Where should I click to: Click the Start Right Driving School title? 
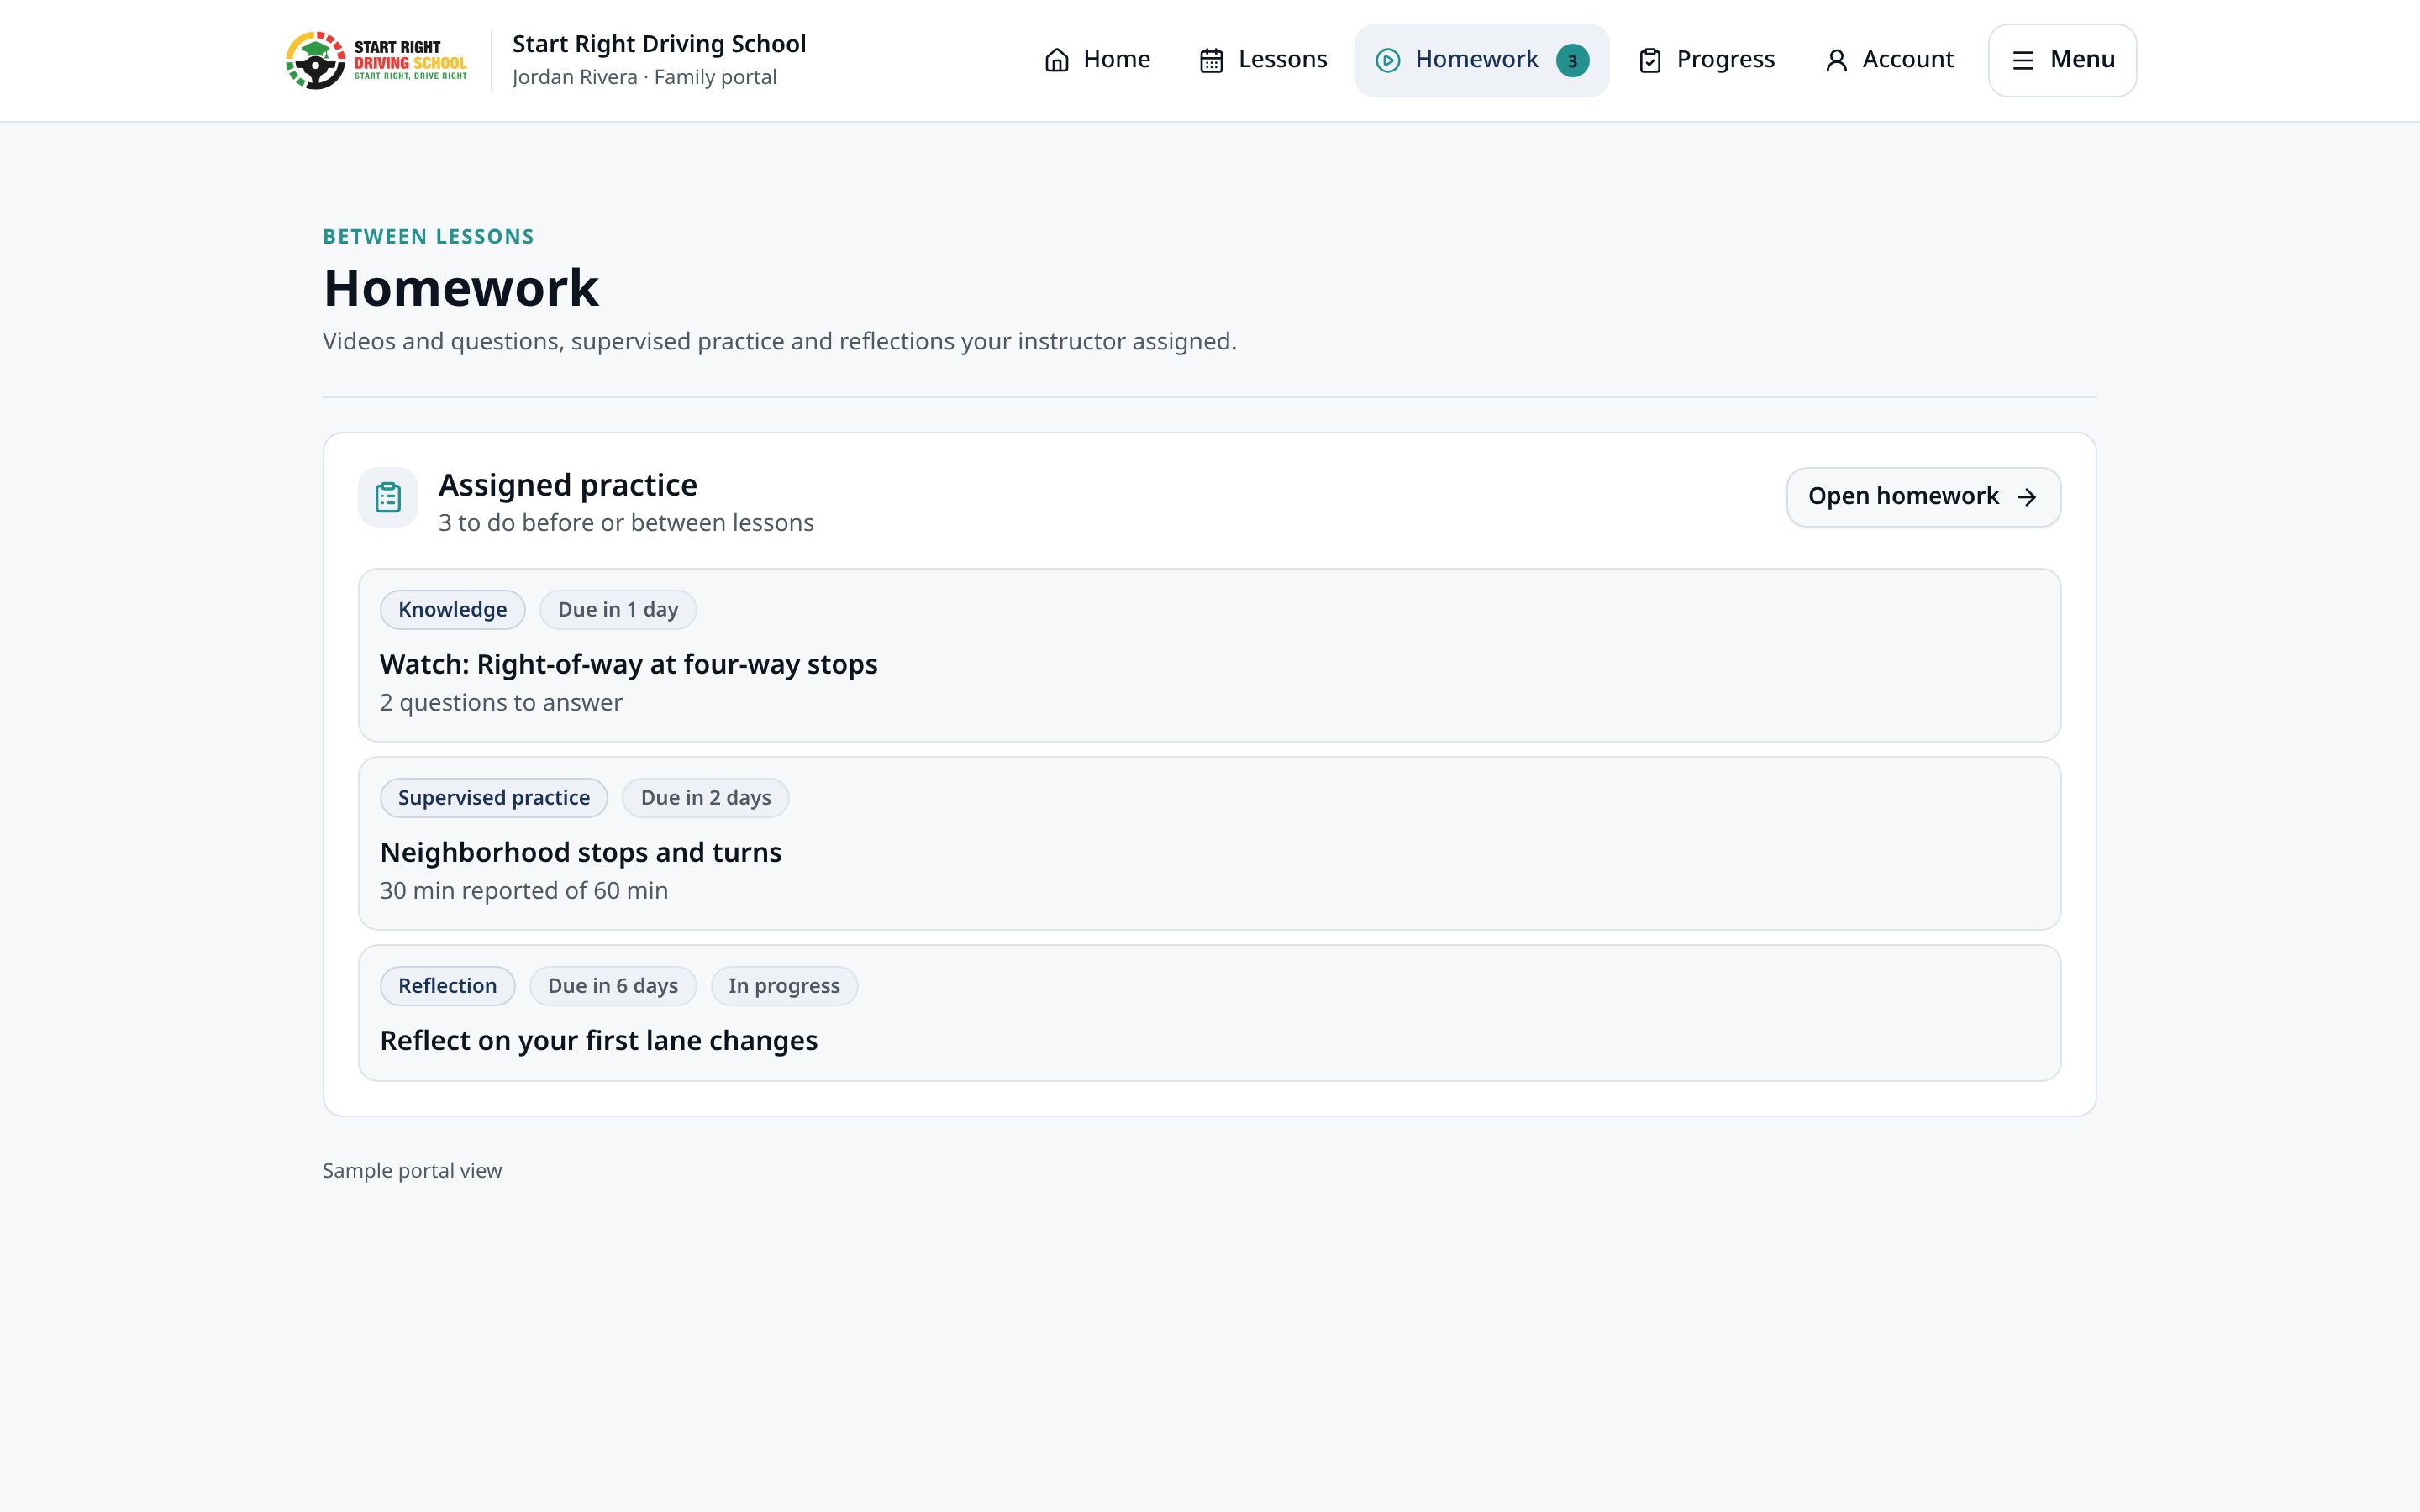pyautogui.click(x=659, y=44)
